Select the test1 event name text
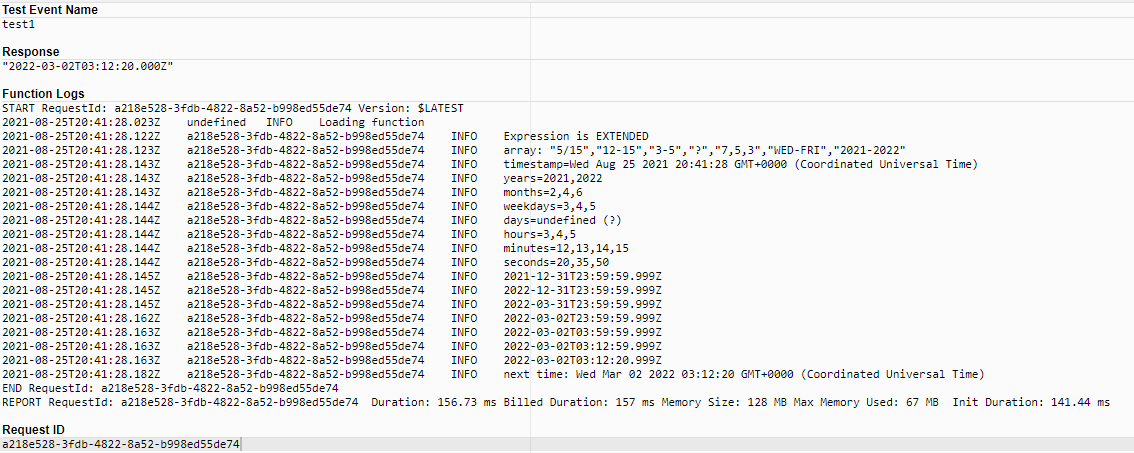Image resolution: width=1134 pixels, height=453 pixels. (18, 25)
